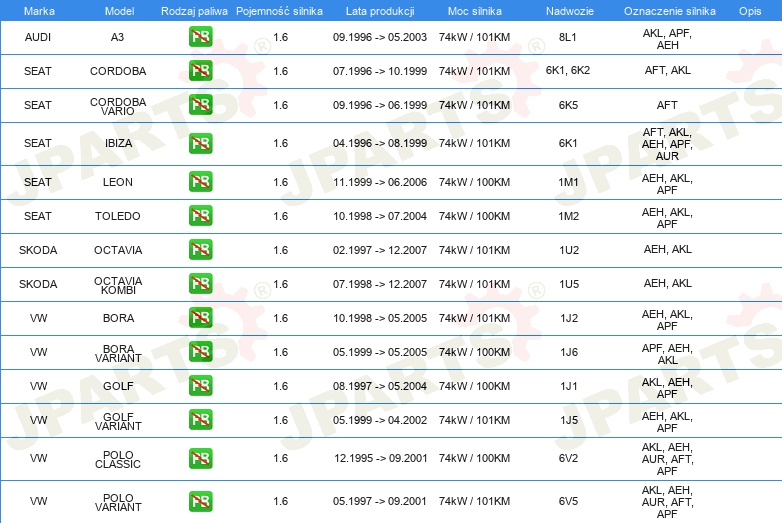This screenshot has width=782, height=523.
Task: Click the Moc silnika column header
Action: click(x=475, y=11)
